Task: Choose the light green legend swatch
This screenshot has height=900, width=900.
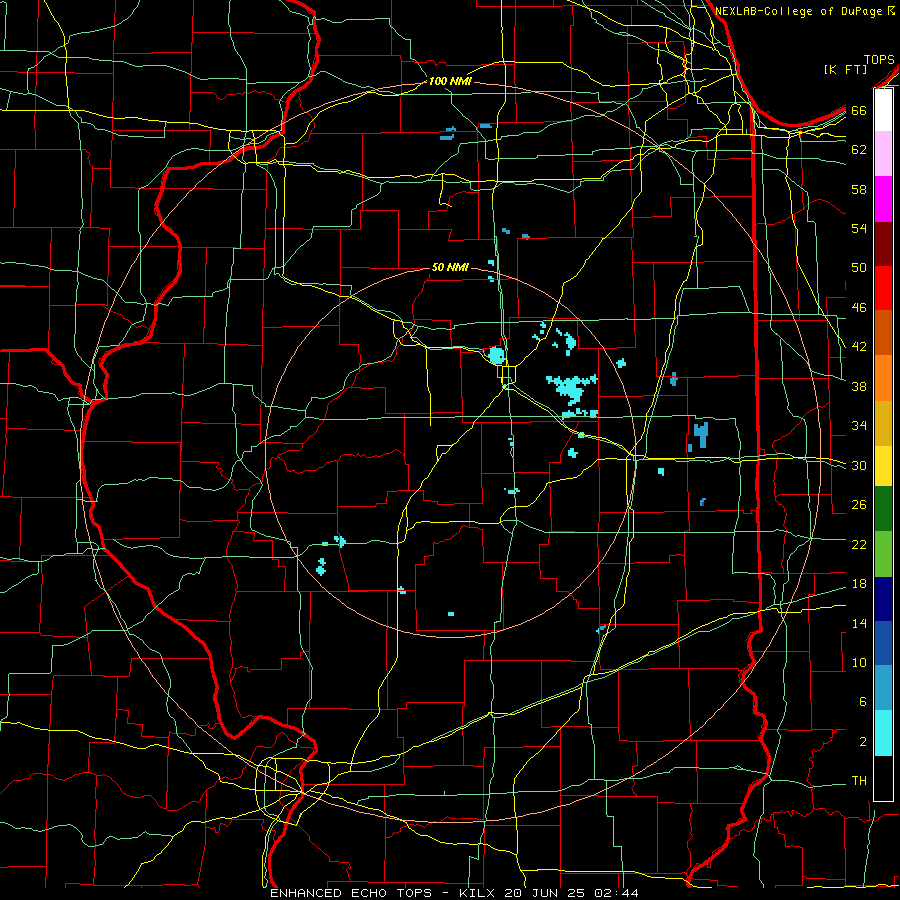Action: click(883, 554)
